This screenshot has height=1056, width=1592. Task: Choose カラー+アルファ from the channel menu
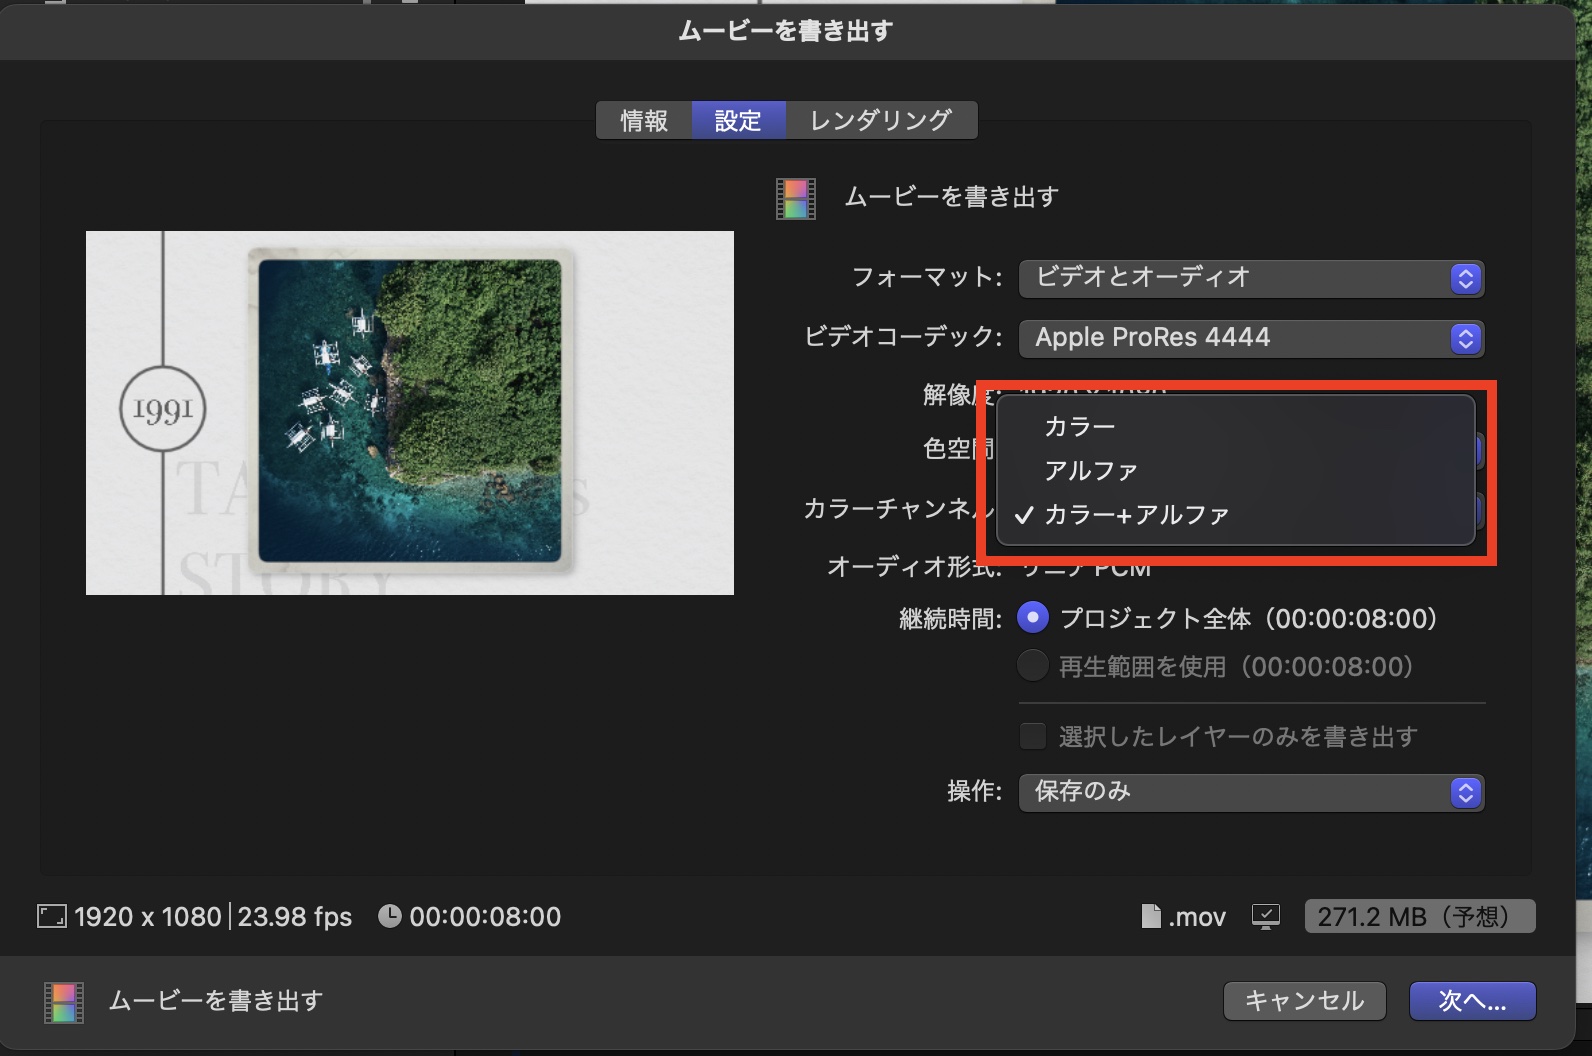[x=1136, y=515]
